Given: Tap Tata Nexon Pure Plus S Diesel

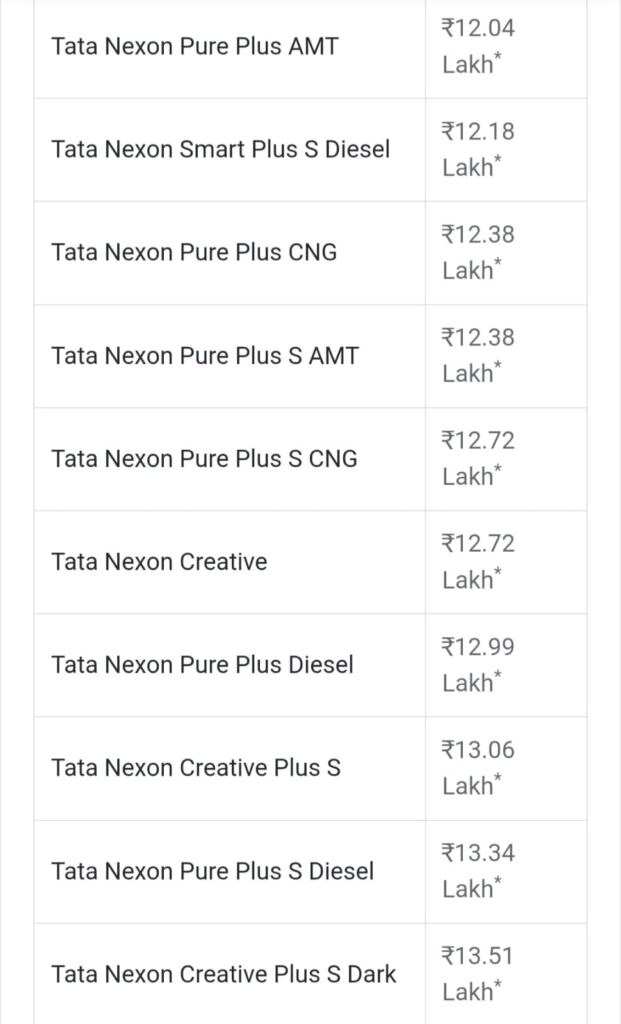Looking at the screenshot, I should point(212,870).
